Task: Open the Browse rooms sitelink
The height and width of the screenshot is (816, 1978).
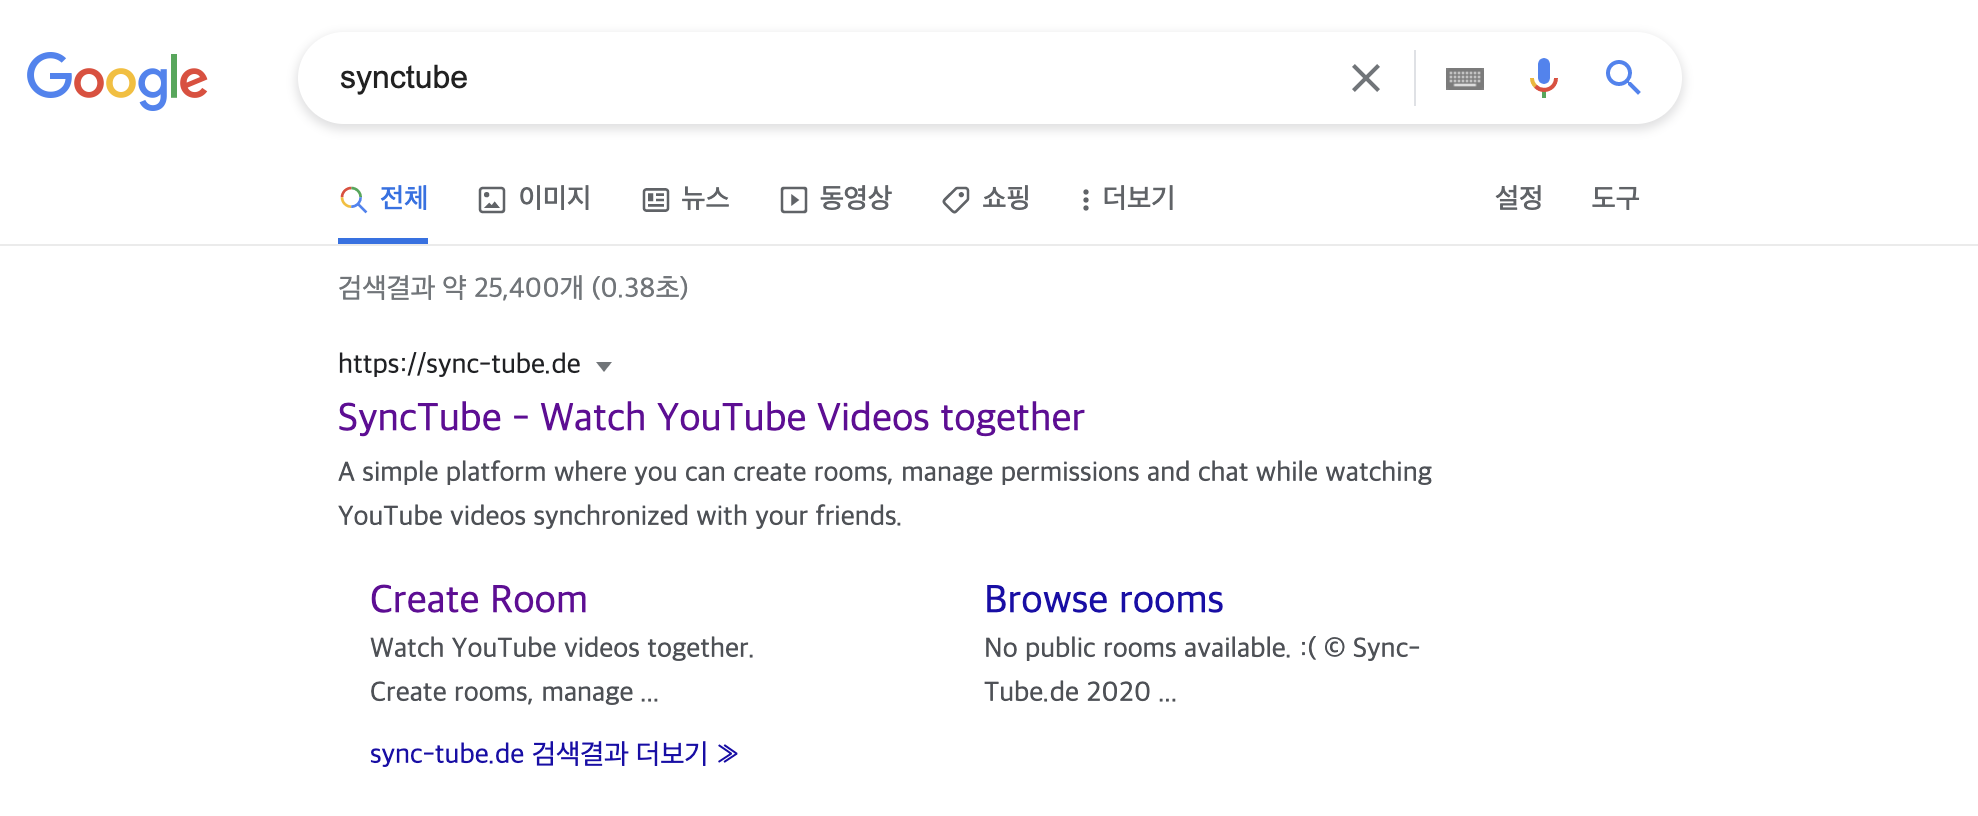Action: click(x=1104, y=599)
